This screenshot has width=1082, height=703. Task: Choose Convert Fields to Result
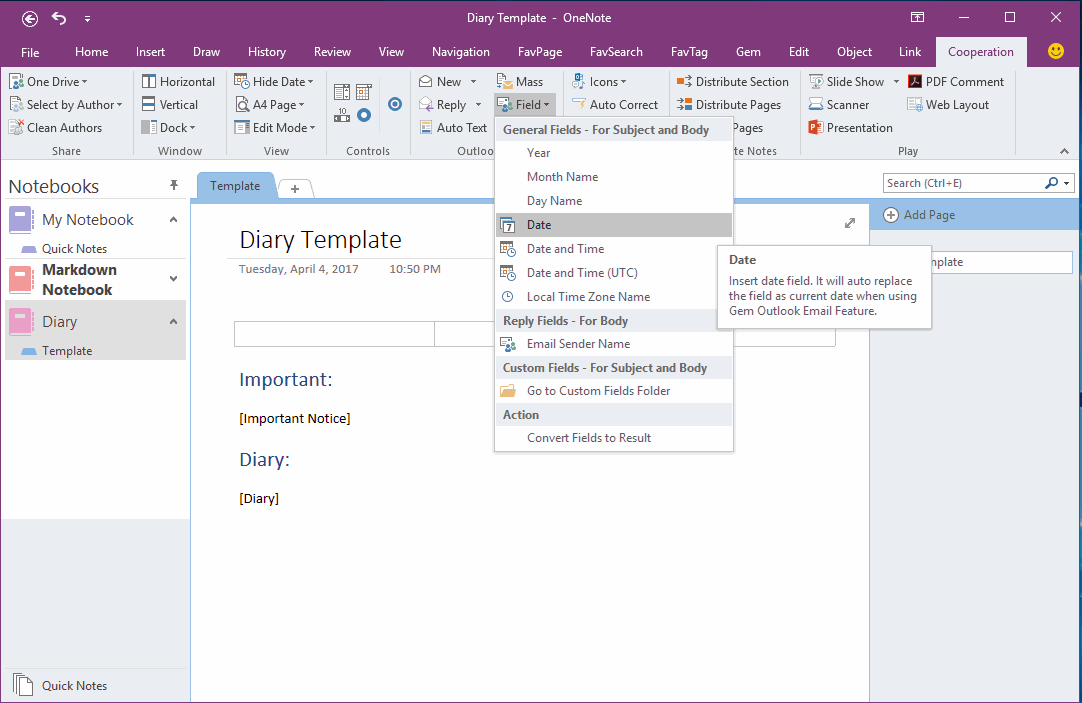613,437
